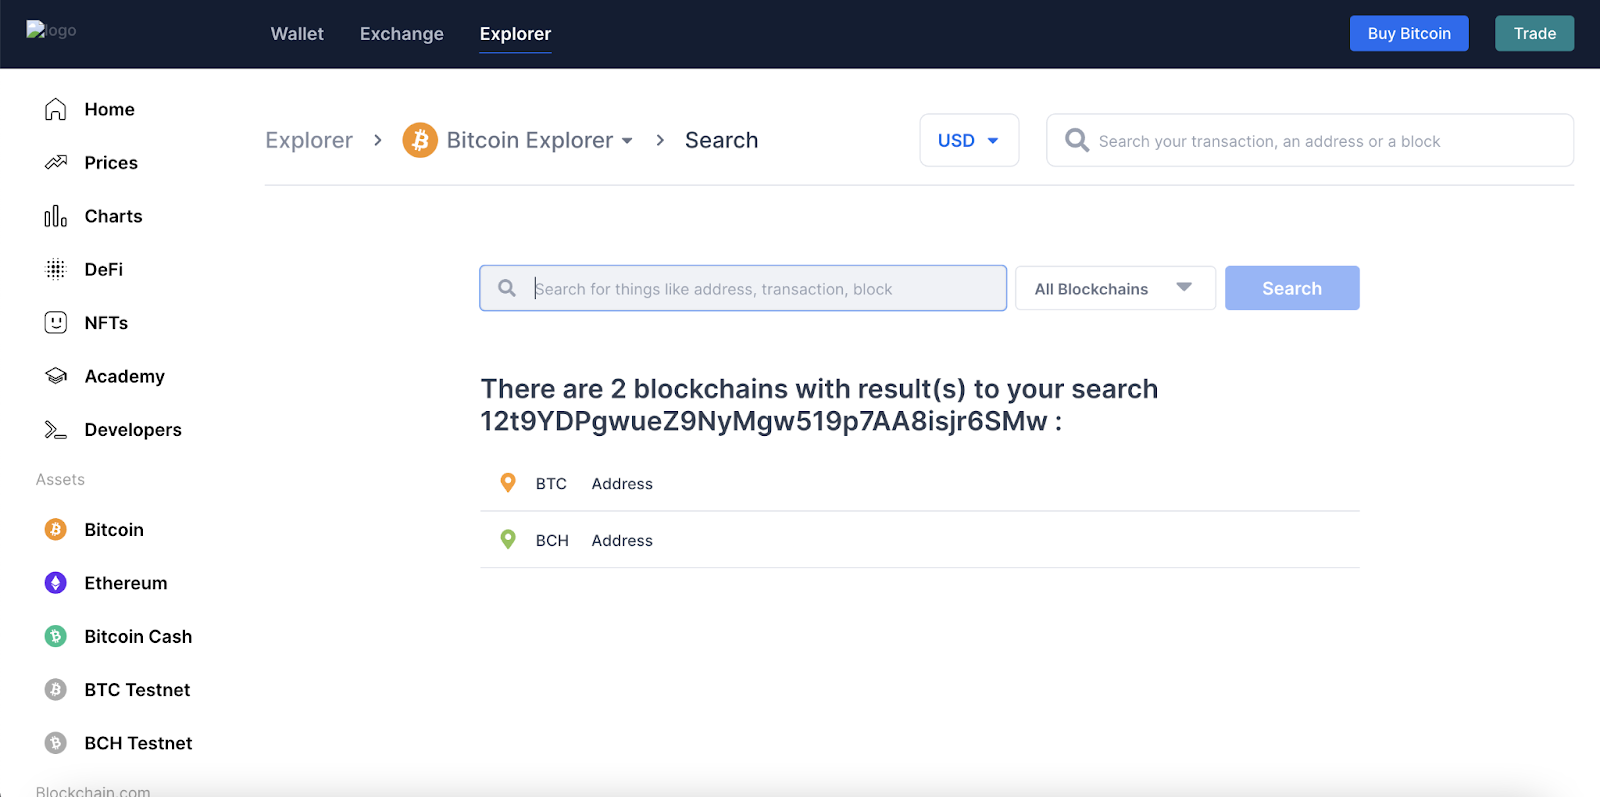Click the Assets section heading

pyautogui.click(x=60, y=479)
